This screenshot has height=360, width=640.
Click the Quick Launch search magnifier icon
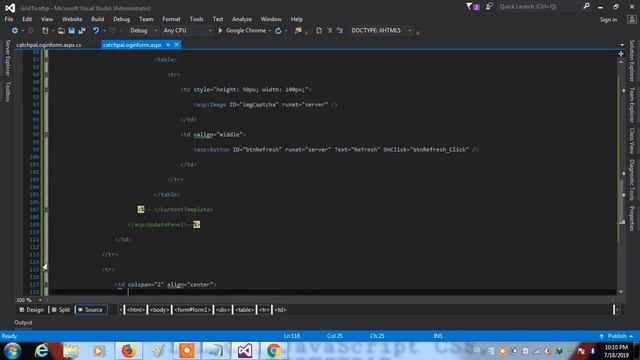[x=587, y=7]
